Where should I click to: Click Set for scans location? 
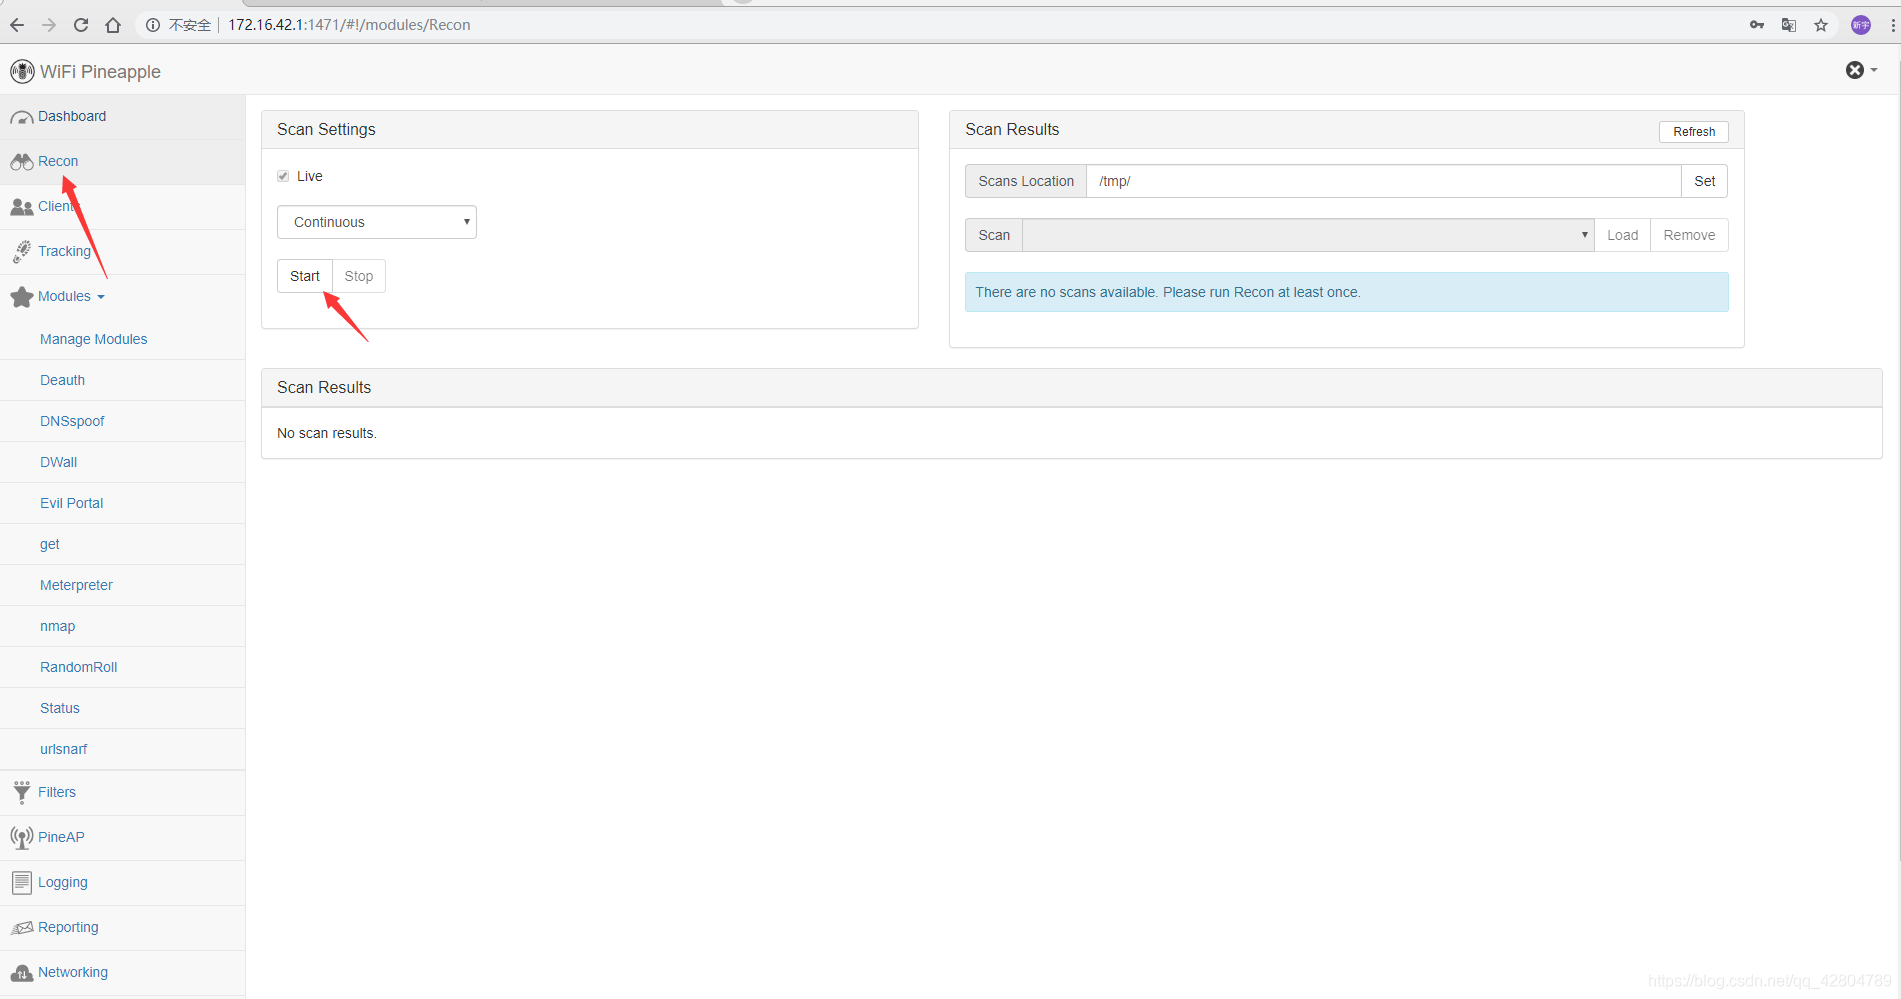[1705, 181]
